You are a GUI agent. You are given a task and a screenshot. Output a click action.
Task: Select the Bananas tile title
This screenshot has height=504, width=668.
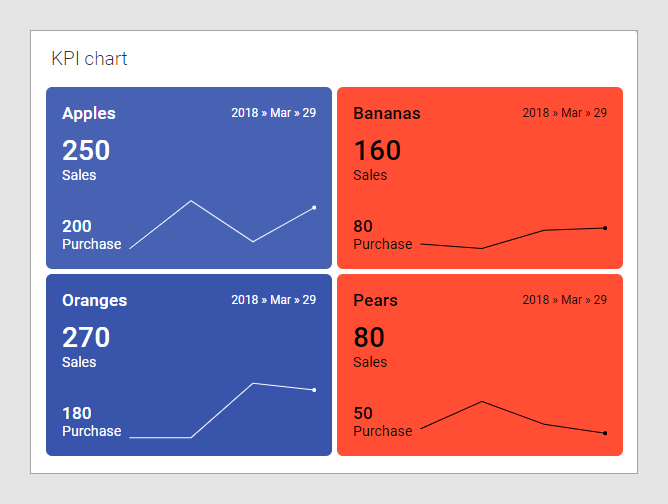(x=387, y=113)
